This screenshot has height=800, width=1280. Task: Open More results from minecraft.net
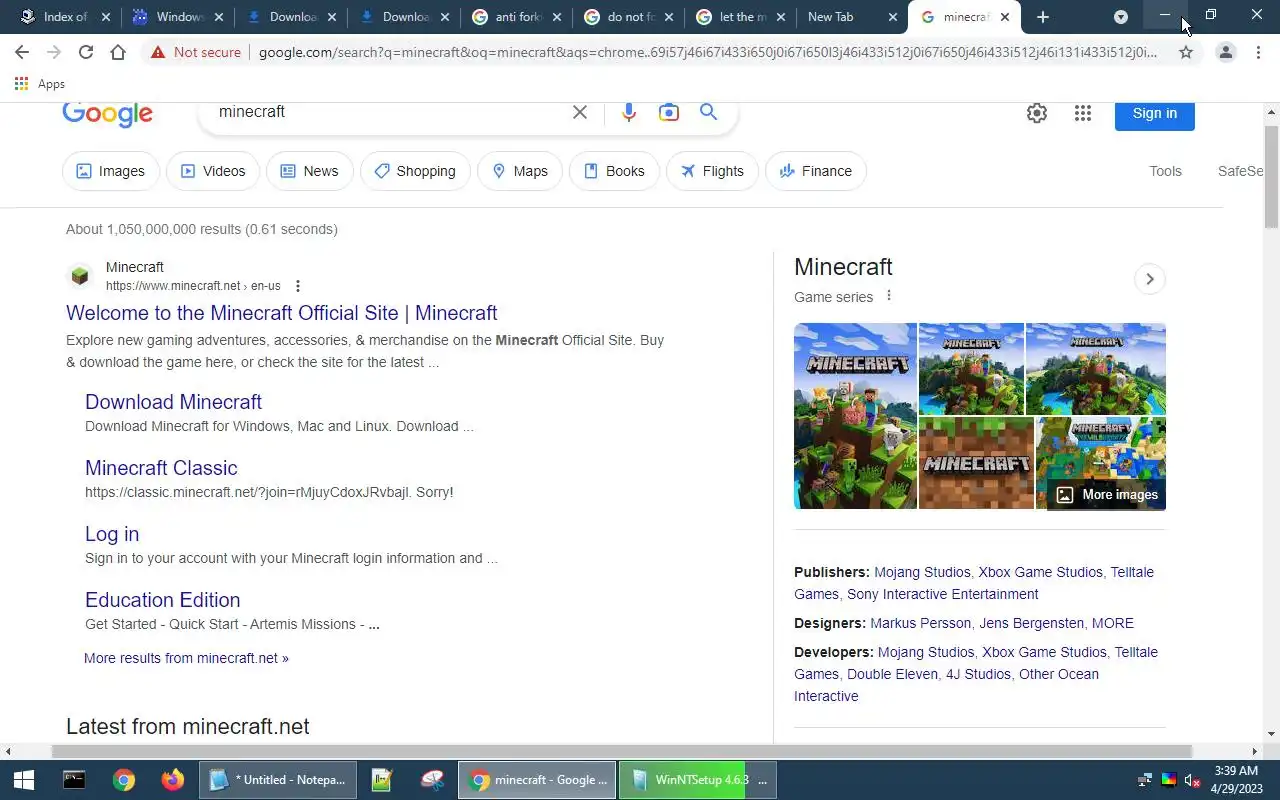[x=186, y=658]
